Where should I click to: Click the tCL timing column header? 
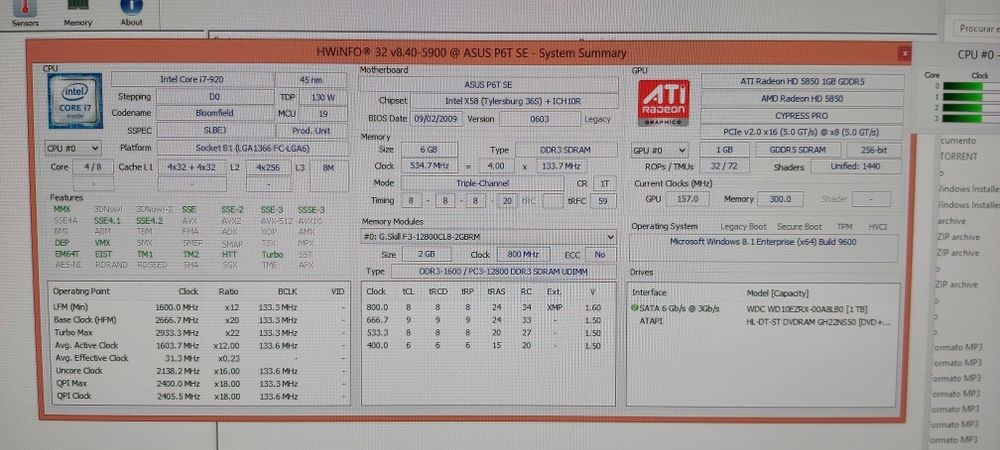coord(408,292)
